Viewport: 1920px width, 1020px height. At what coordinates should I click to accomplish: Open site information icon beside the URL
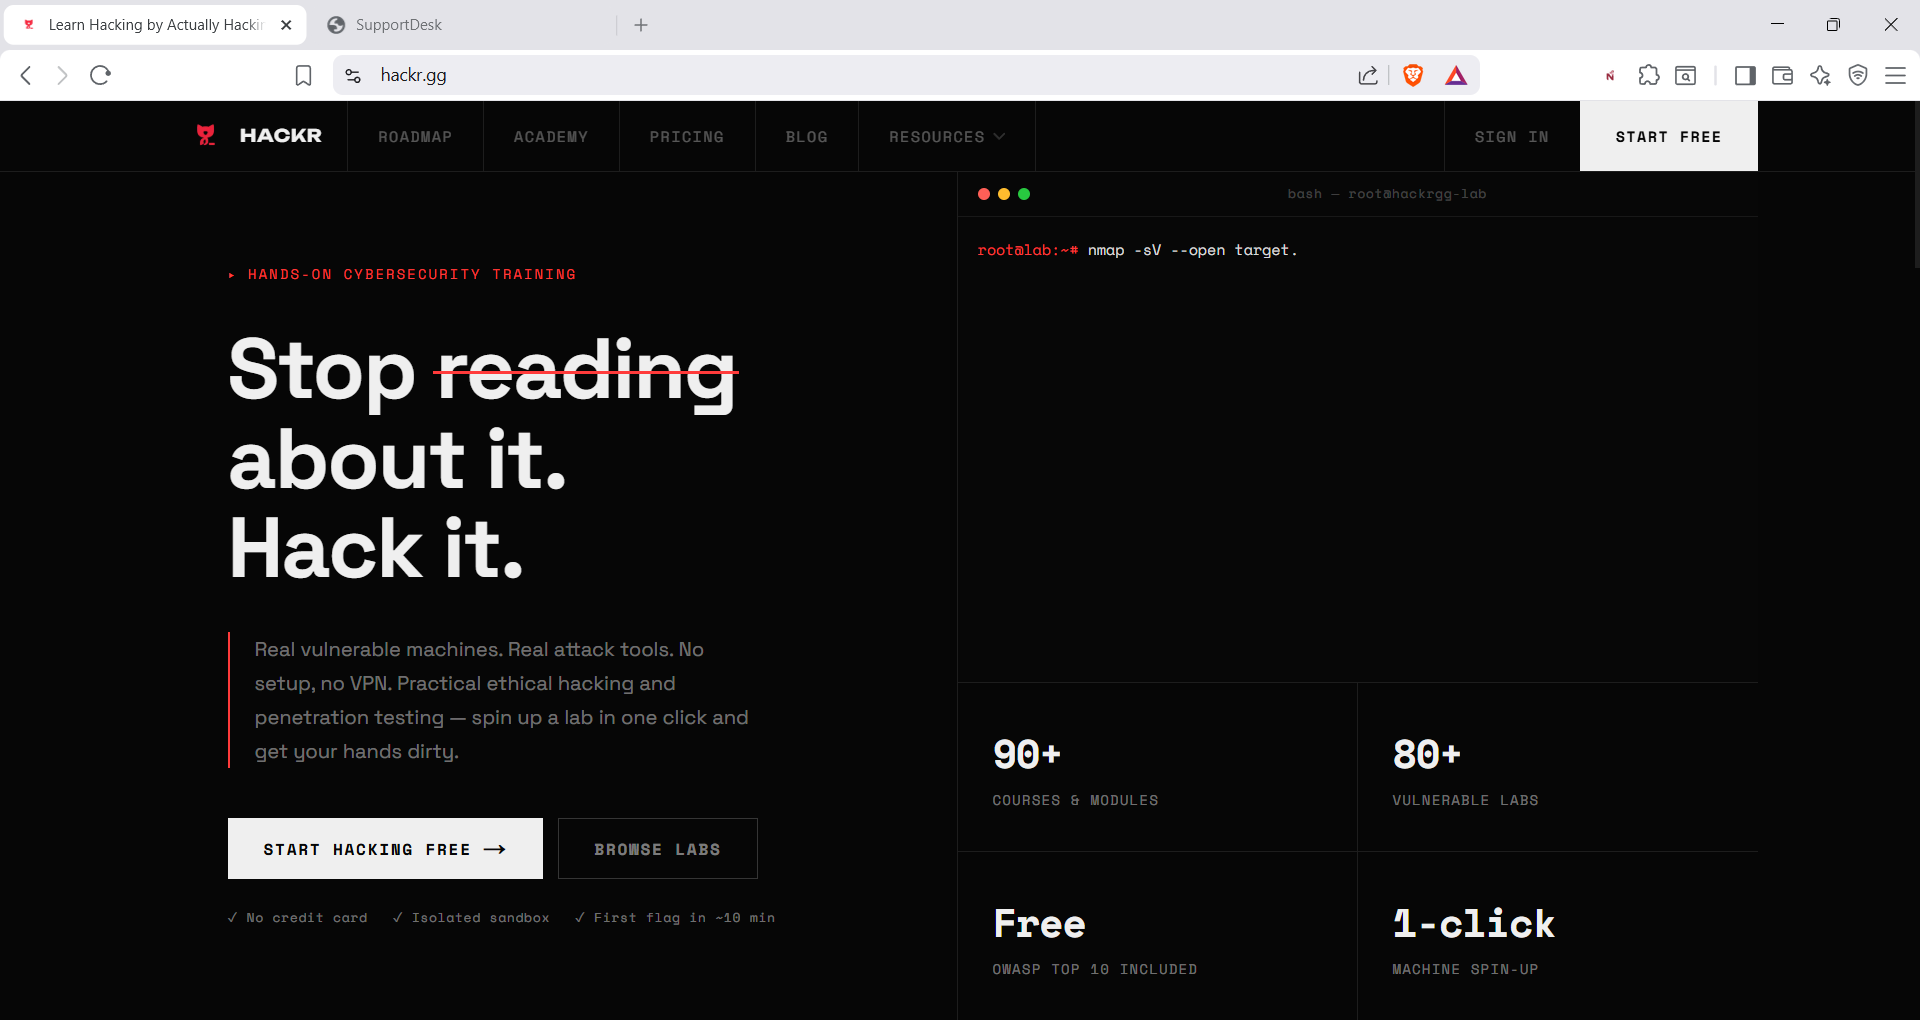(353, 75)
